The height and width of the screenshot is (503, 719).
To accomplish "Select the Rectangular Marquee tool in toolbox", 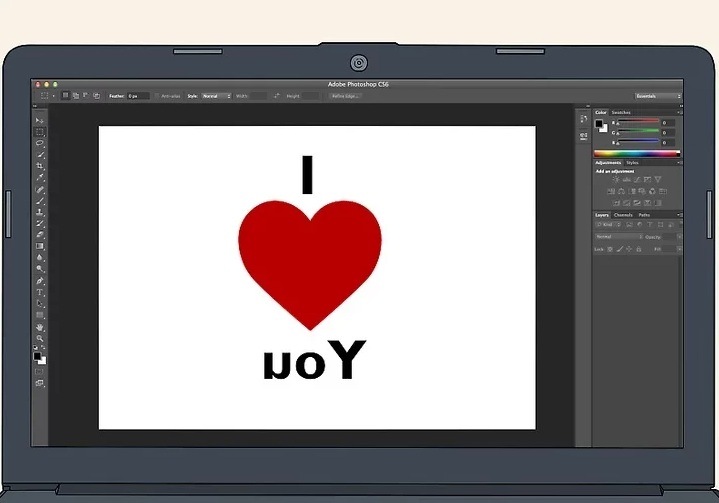I will [39, 132].
